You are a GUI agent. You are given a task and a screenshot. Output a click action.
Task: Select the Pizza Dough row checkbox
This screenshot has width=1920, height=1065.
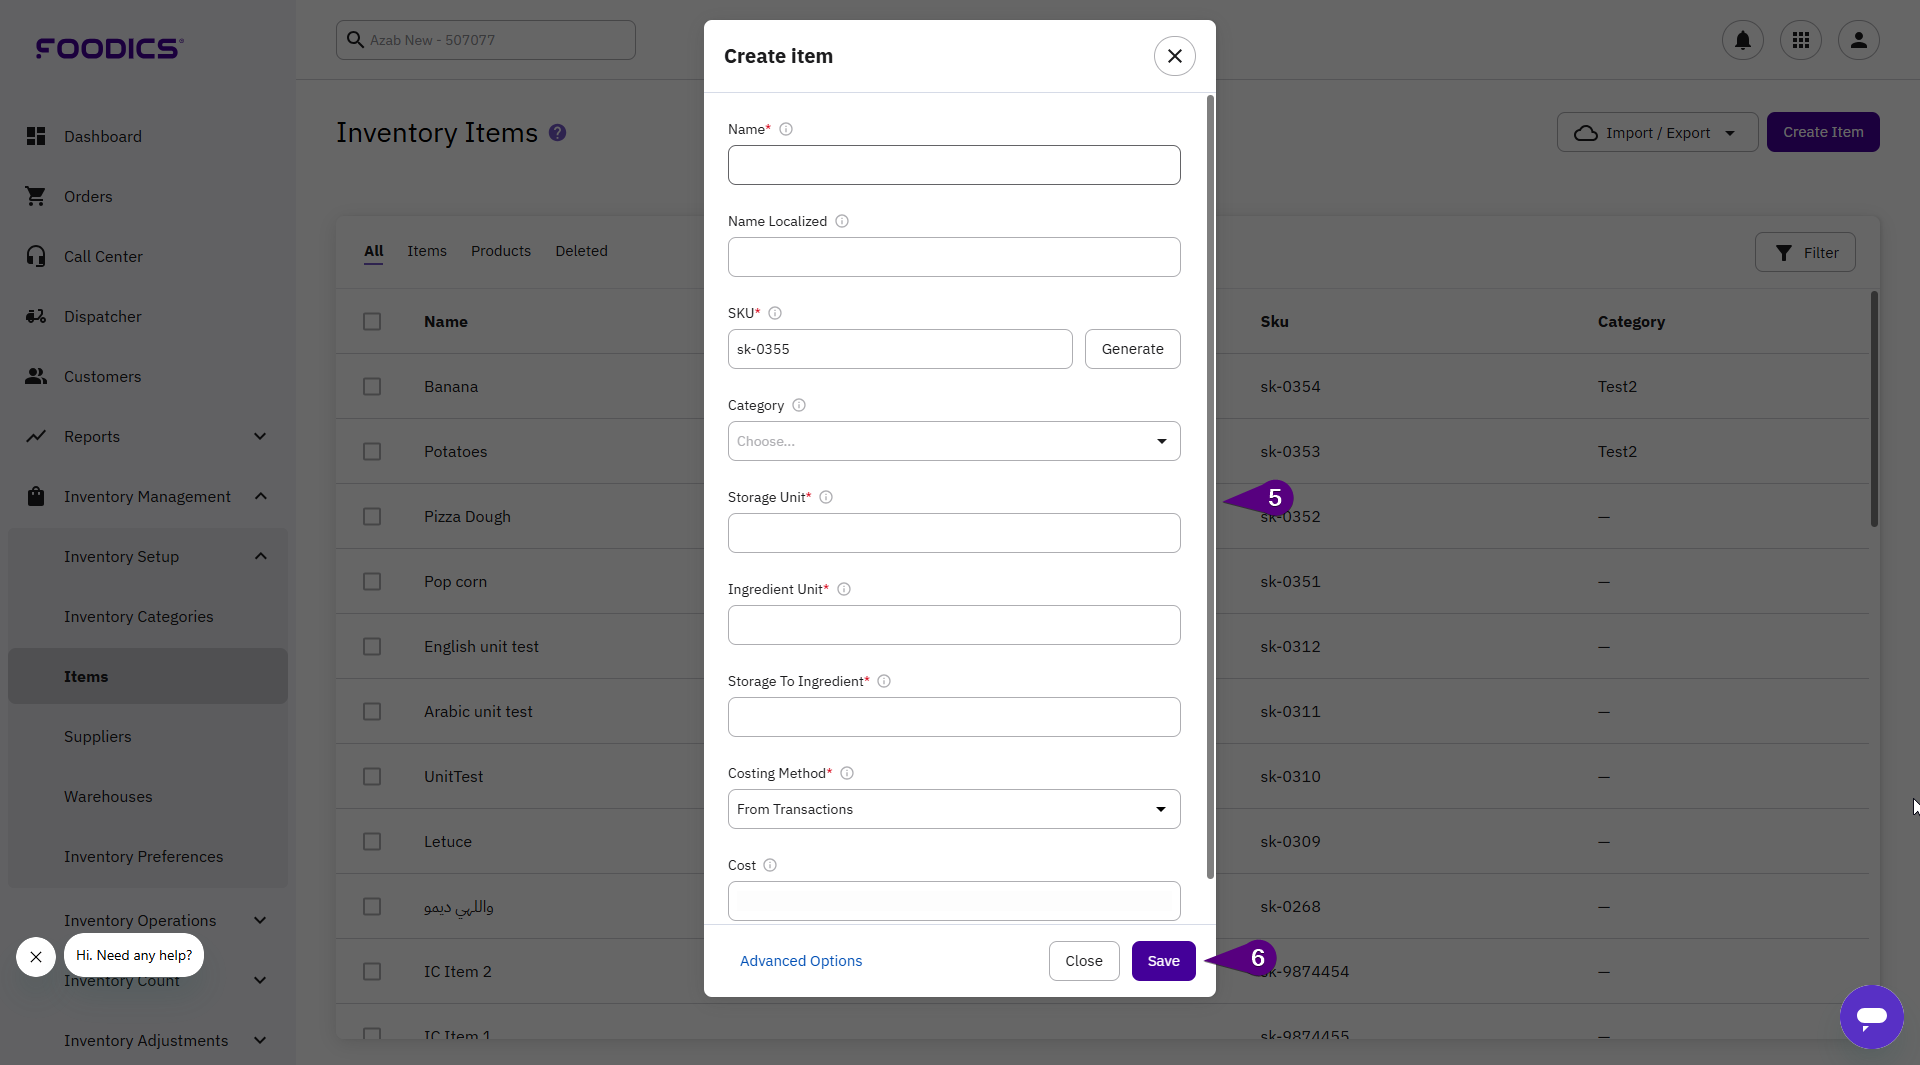click(372, 517)
